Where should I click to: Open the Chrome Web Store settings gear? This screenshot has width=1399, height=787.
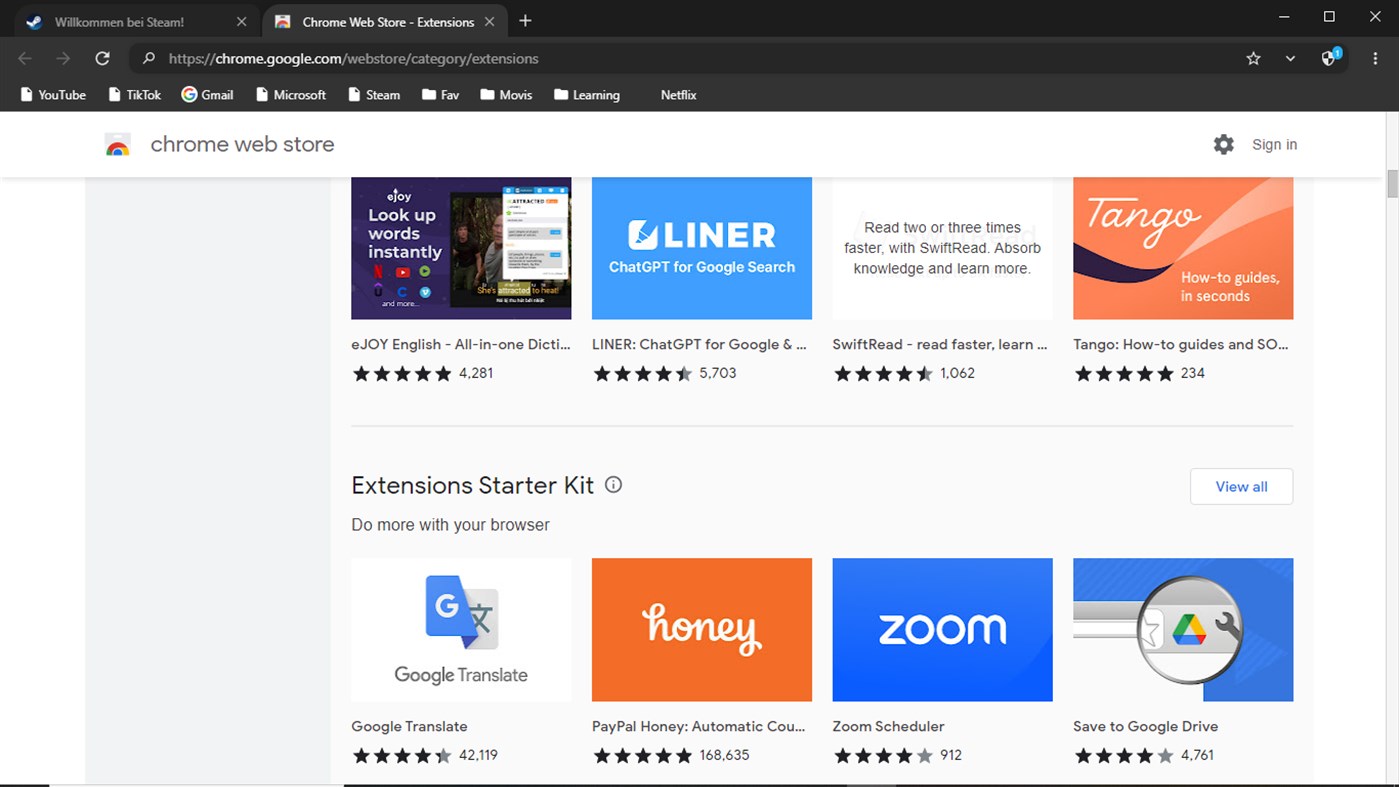point(1224,144)
